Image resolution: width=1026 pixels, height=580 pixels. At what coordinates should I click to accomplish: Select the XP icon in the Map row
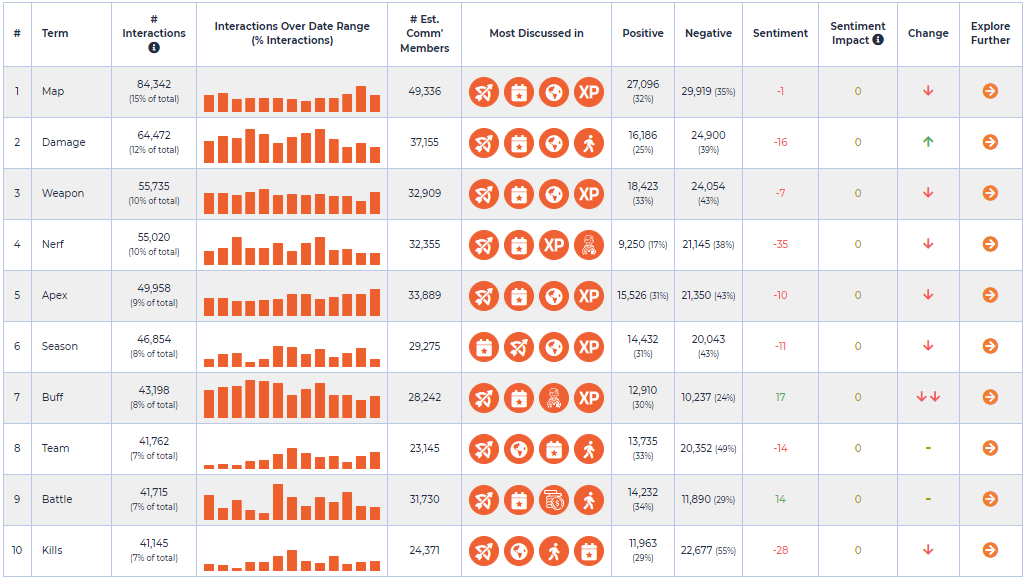coord(589,92)
